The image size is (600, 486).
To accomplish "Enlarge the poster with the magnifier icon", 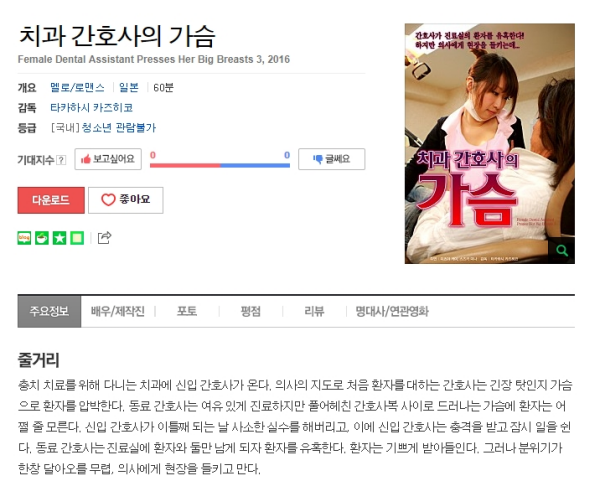I will click(562, 251).
